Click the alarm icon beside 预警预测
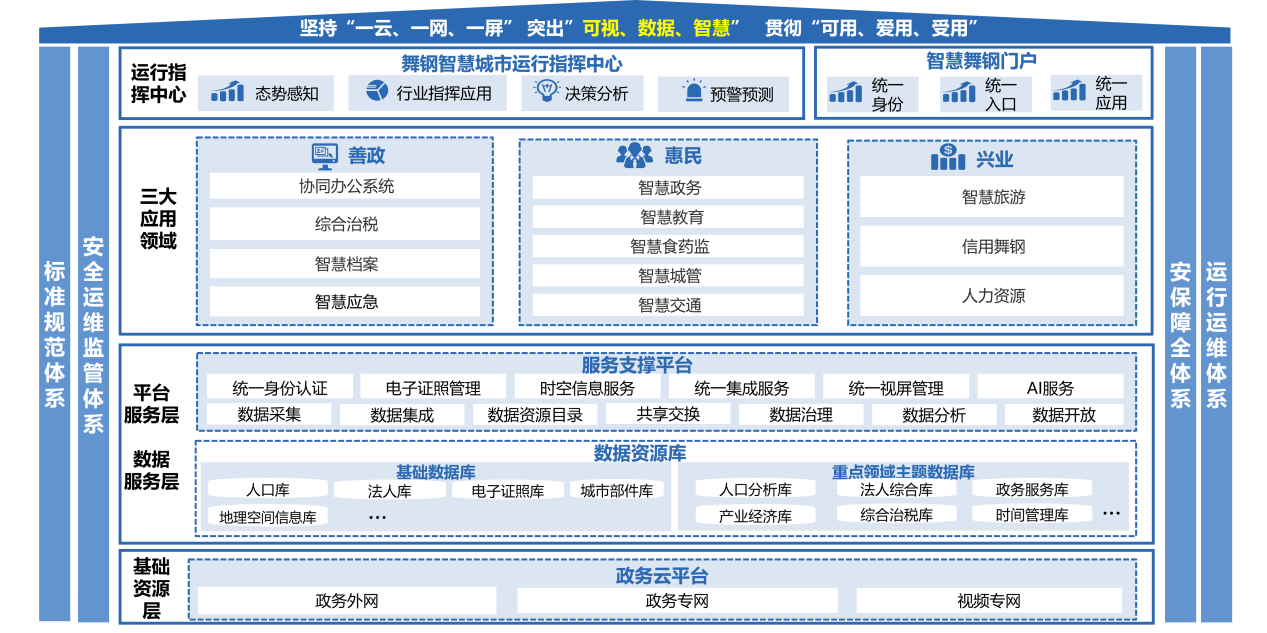 (693, 92)
